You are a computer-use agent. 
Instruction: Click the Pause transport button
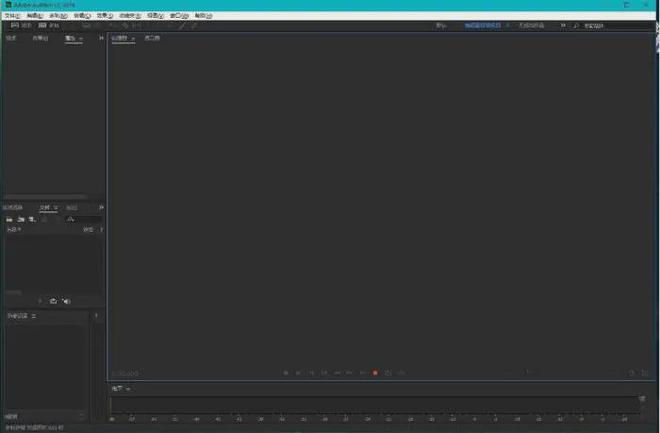311,373
